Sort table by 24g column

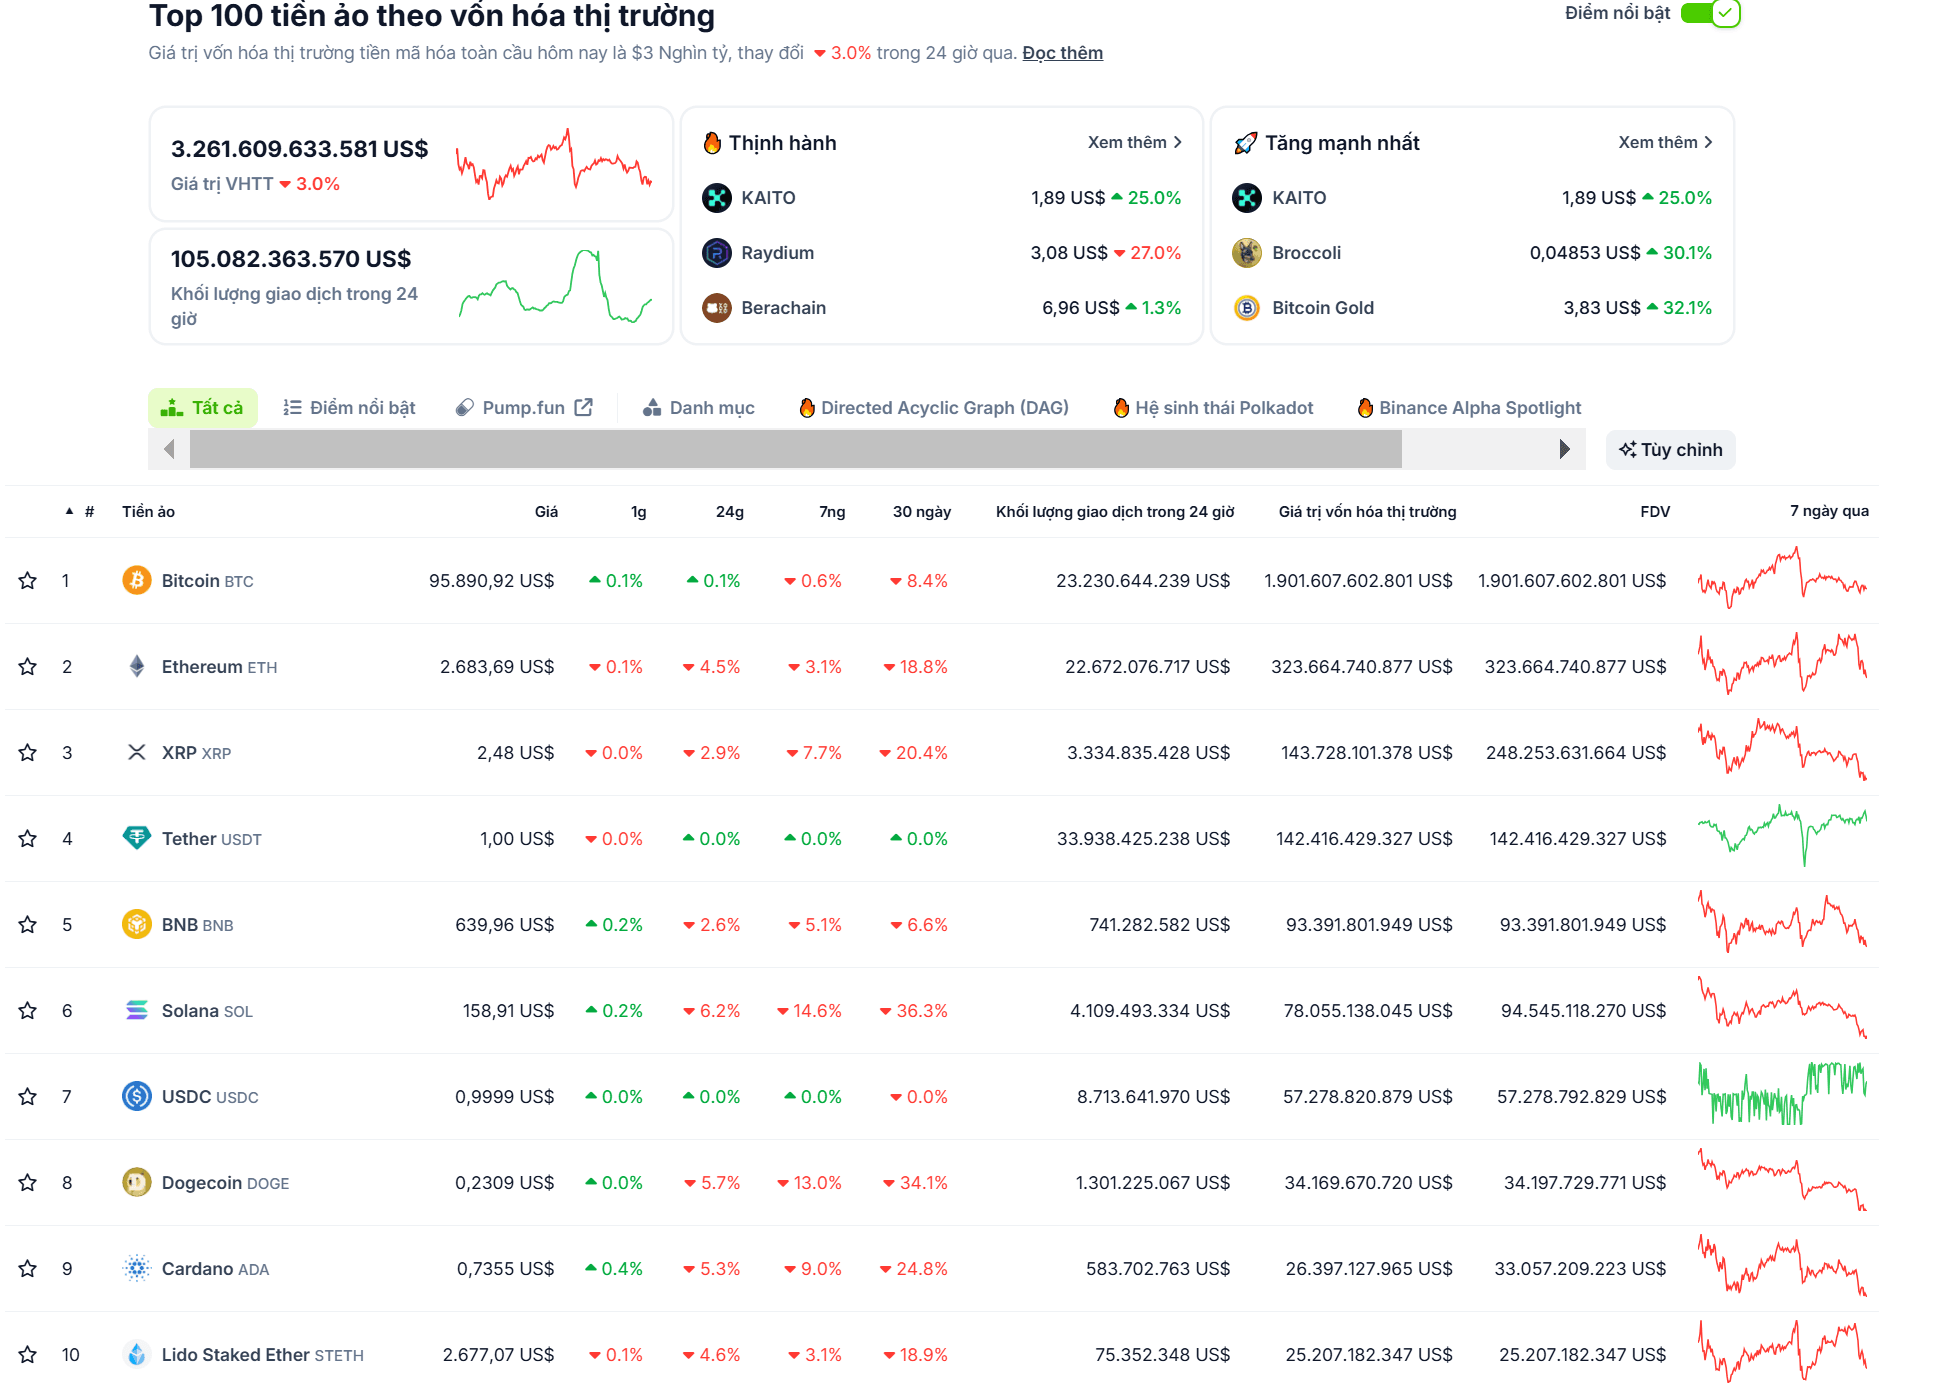(x=730, y=512)
